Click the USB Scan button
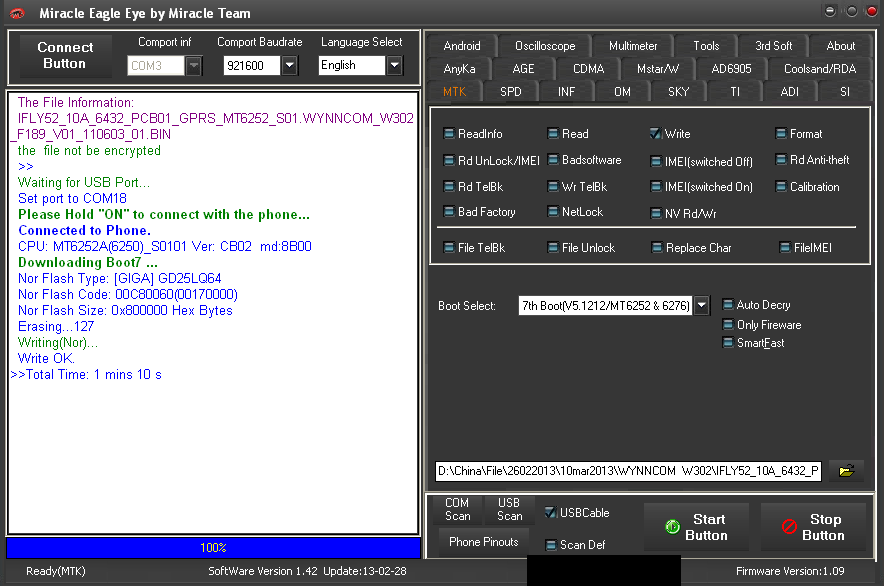 click(x=509, y=509)
